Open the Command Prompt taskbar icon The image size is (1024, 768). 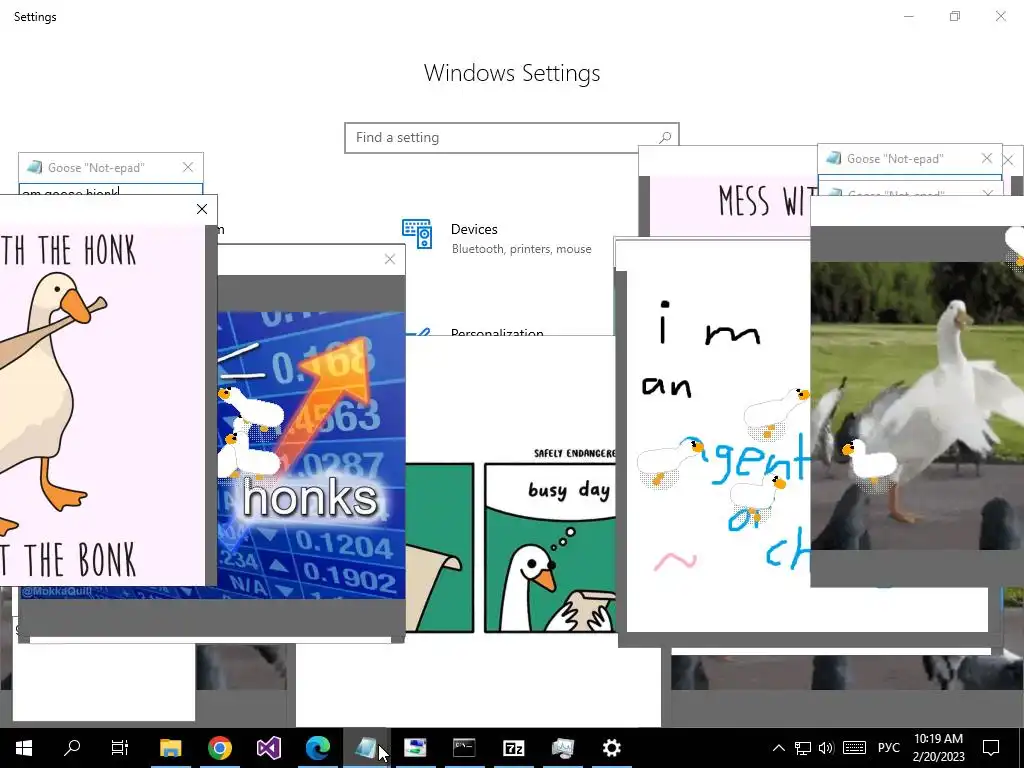coord(464,747)
